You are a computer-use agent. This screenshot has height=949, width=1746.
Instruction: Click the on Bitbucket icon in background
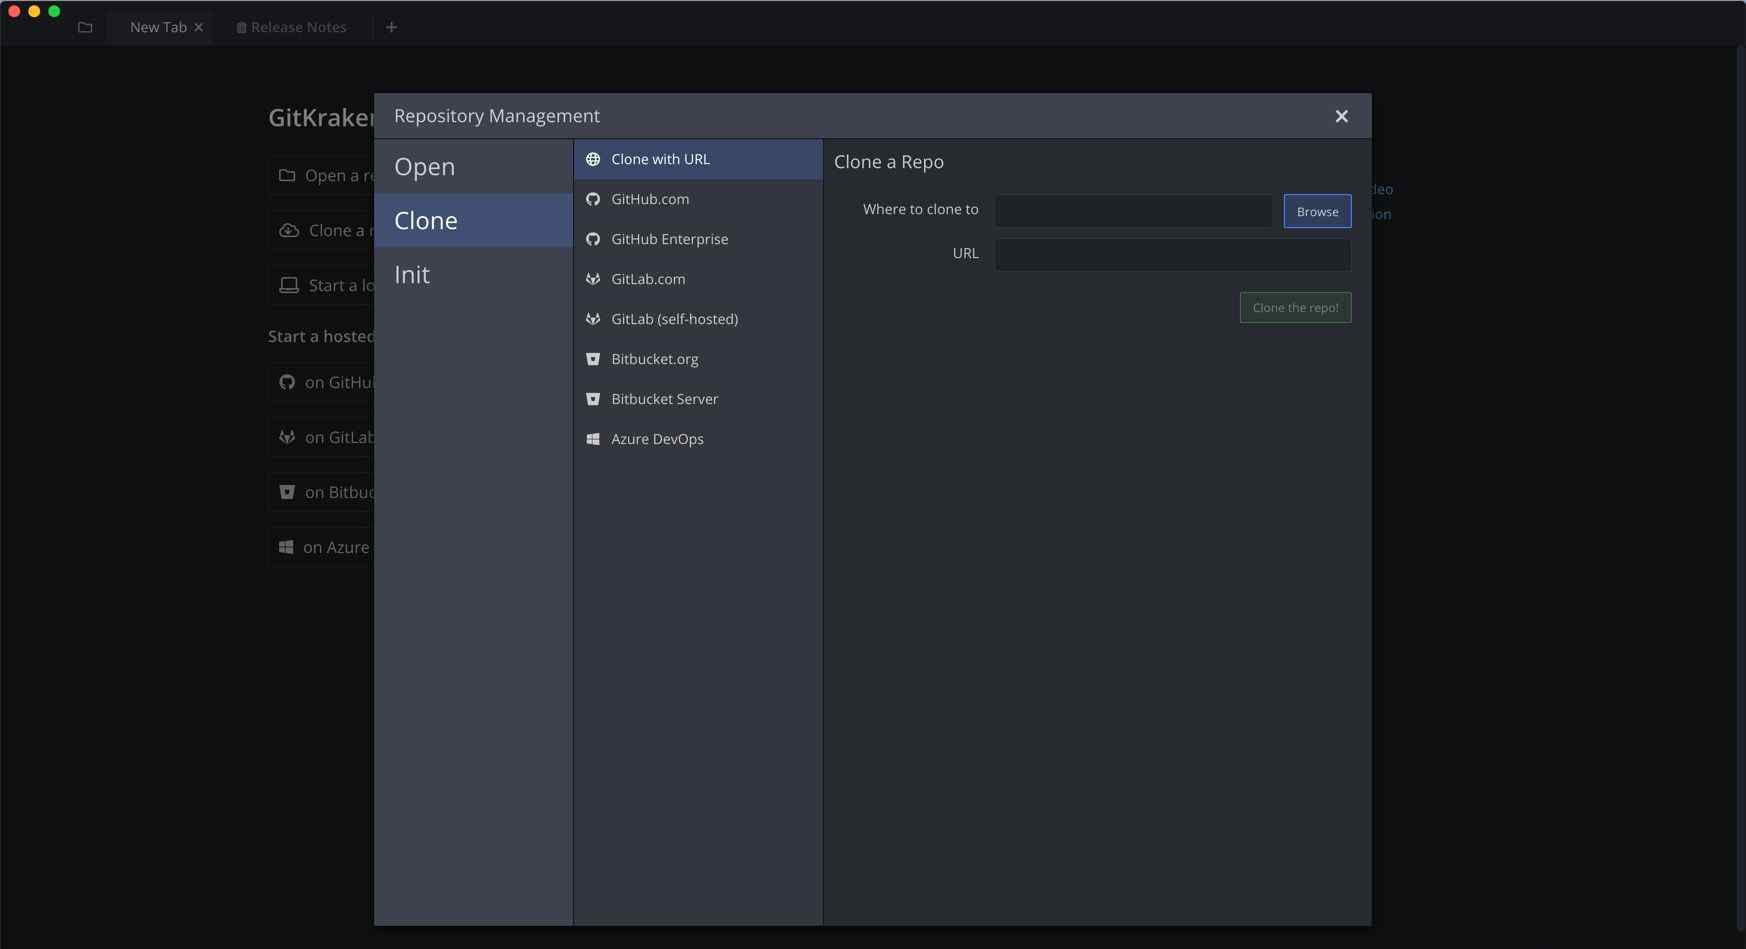(x=287, y=492)
